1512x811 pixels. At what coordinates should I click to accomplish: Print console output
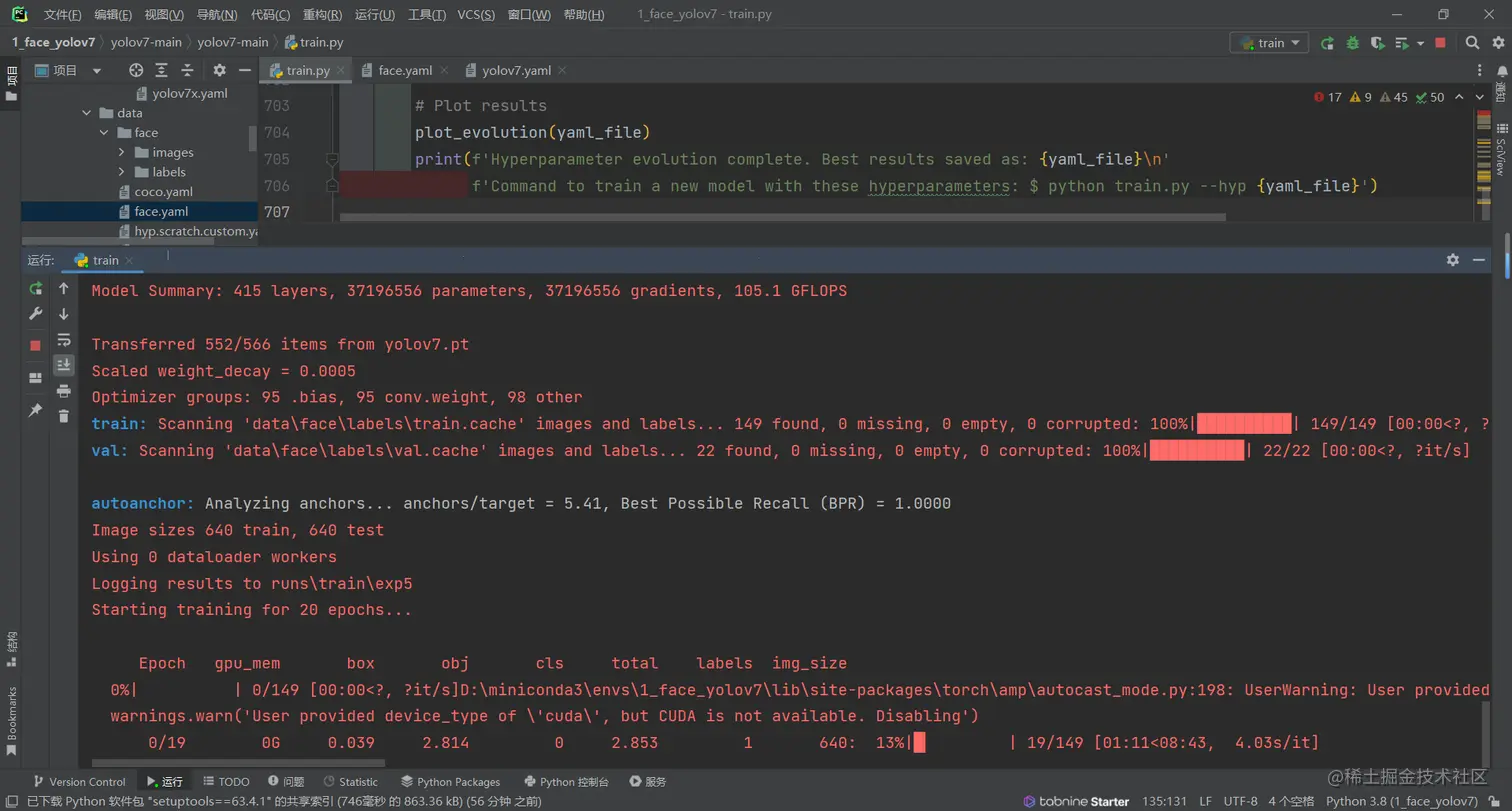click(x=64, y=390)
